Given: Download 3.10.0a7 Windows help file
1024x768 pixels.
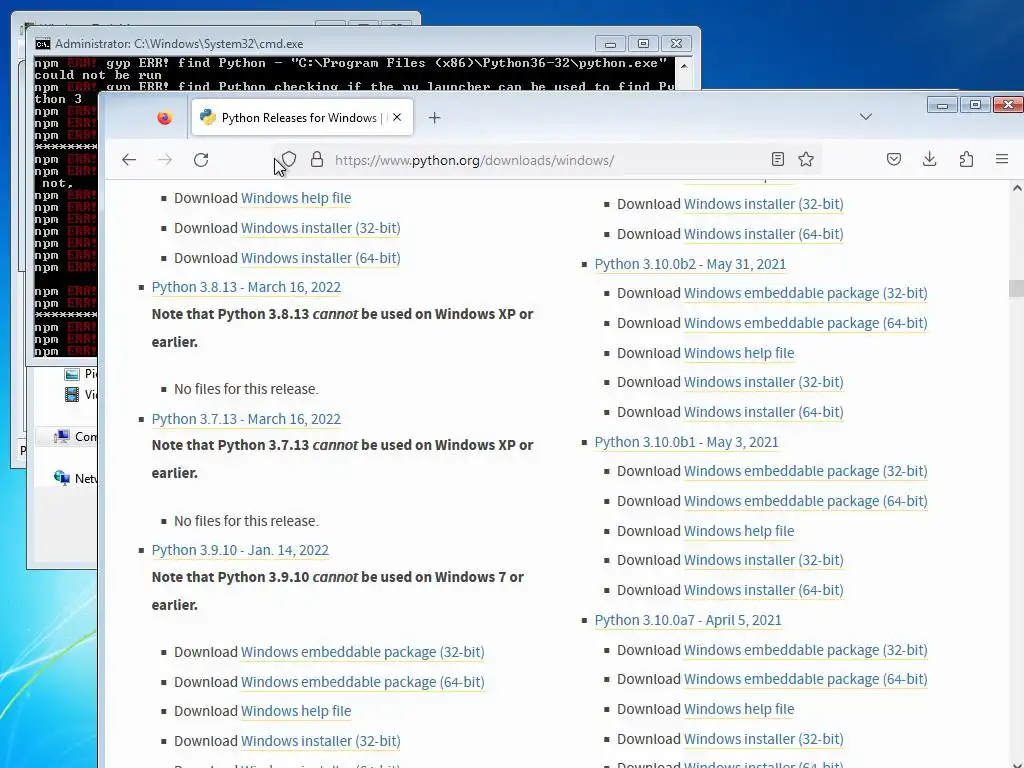Looking at the screenshot, I should coord(739,709).
